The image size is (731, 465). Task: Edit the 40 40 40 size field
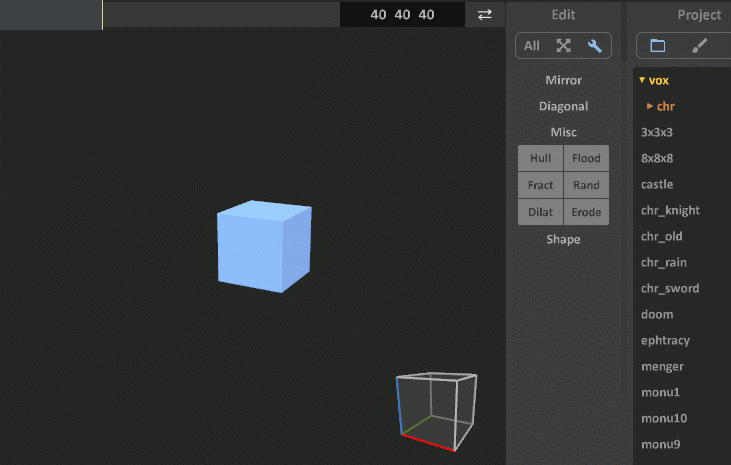point(402,14)
